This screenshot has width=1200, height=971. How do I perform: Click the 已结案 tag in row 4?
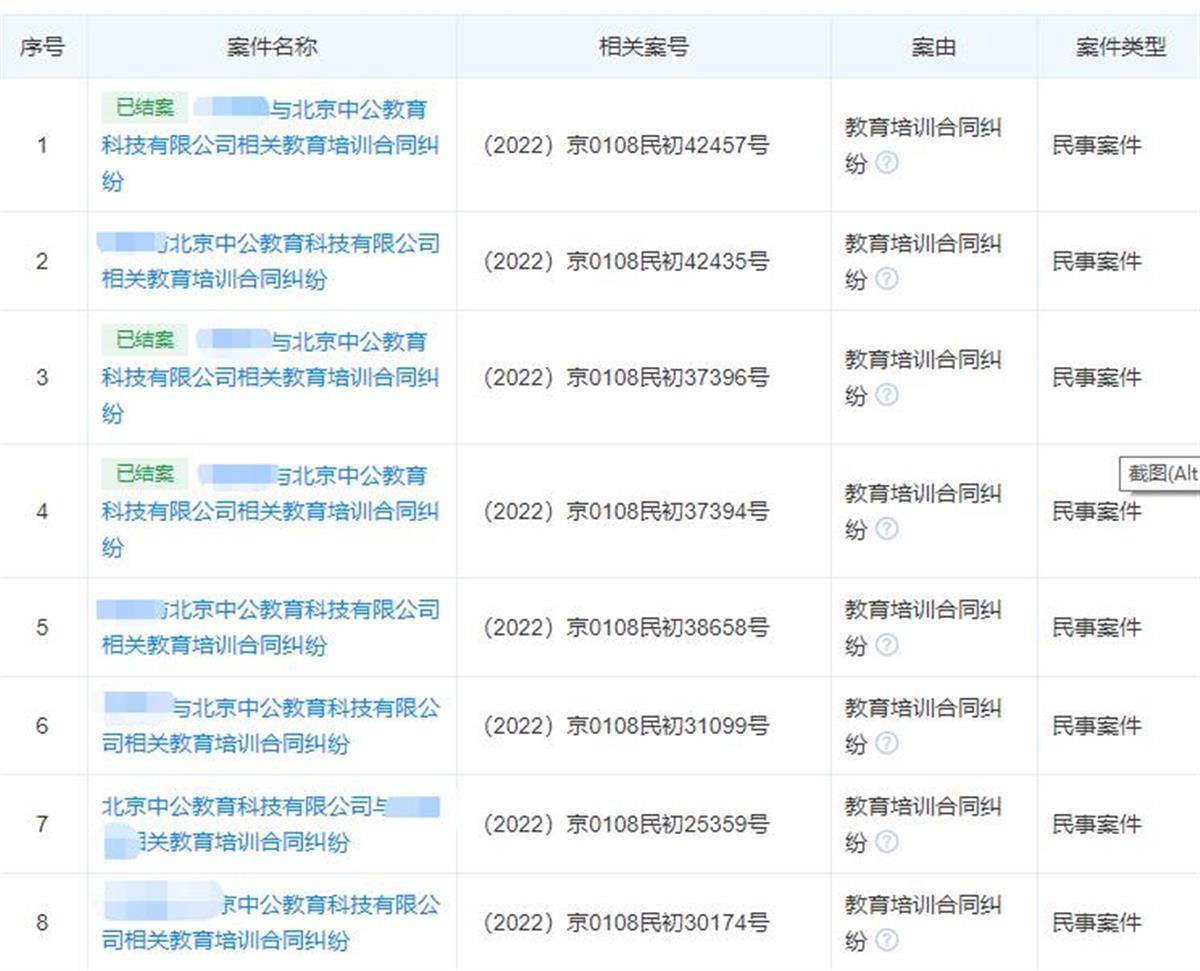point(144,474)
